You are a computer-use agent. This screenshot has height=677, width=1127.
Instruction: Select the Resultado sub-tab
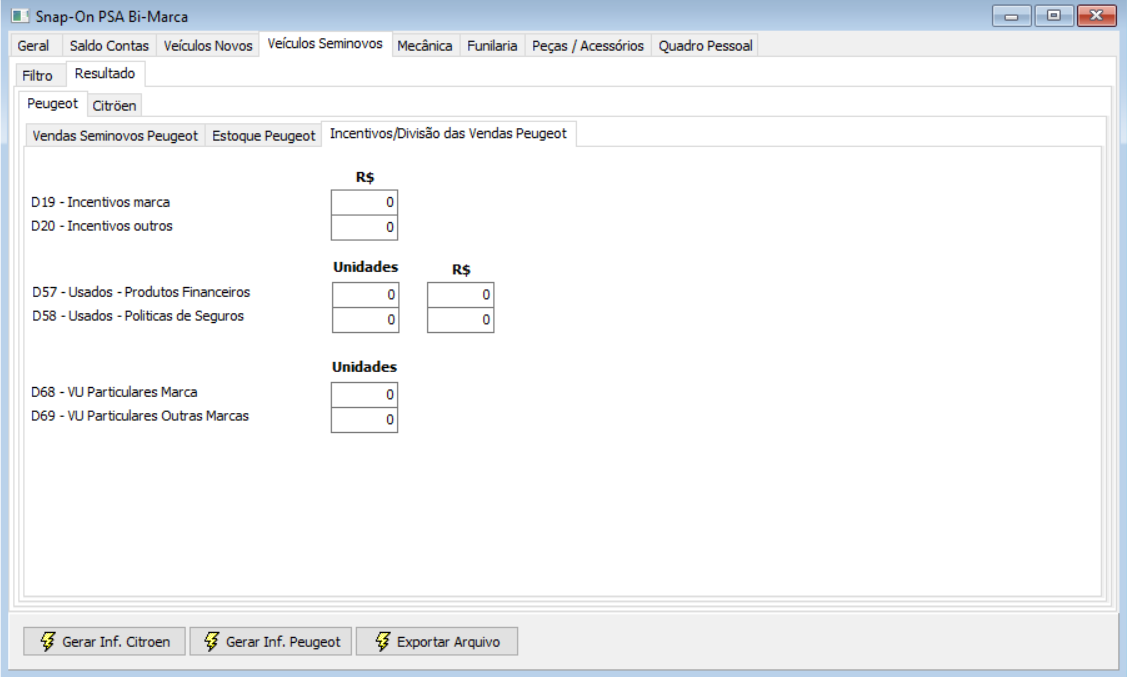tap(105, 73)
